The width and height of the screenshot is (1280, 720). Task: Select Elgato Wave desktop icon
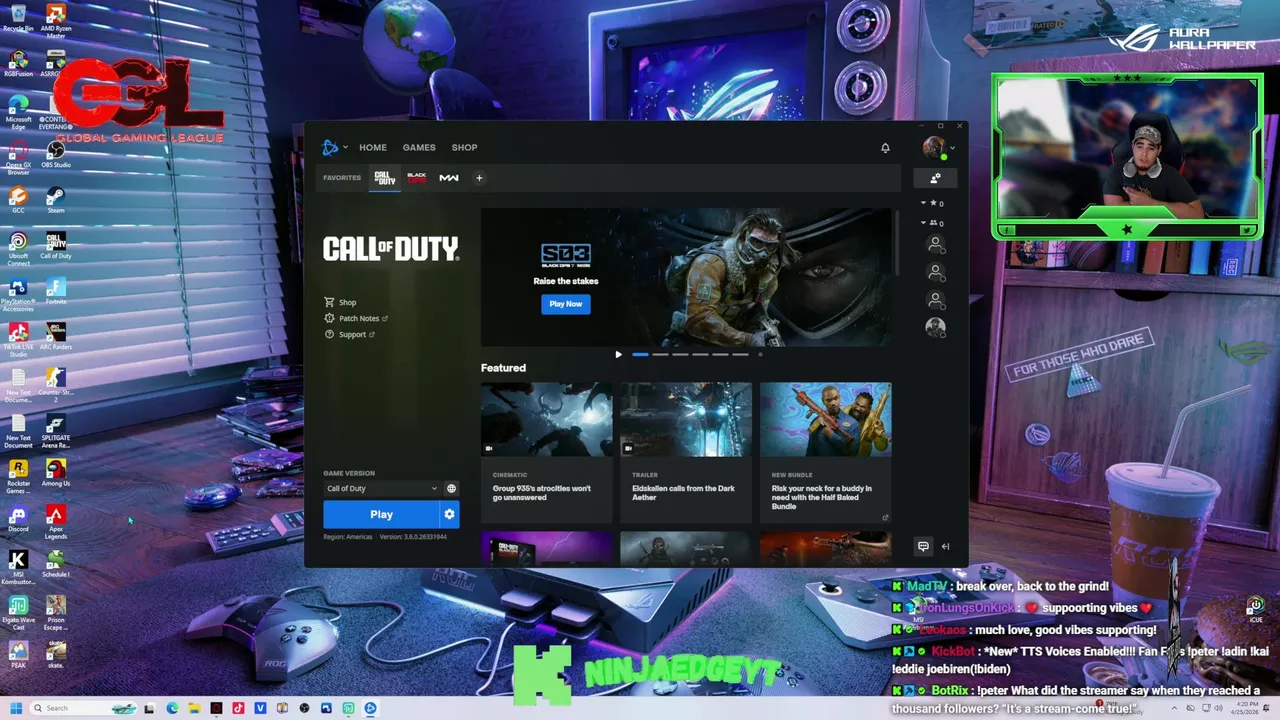18,613
